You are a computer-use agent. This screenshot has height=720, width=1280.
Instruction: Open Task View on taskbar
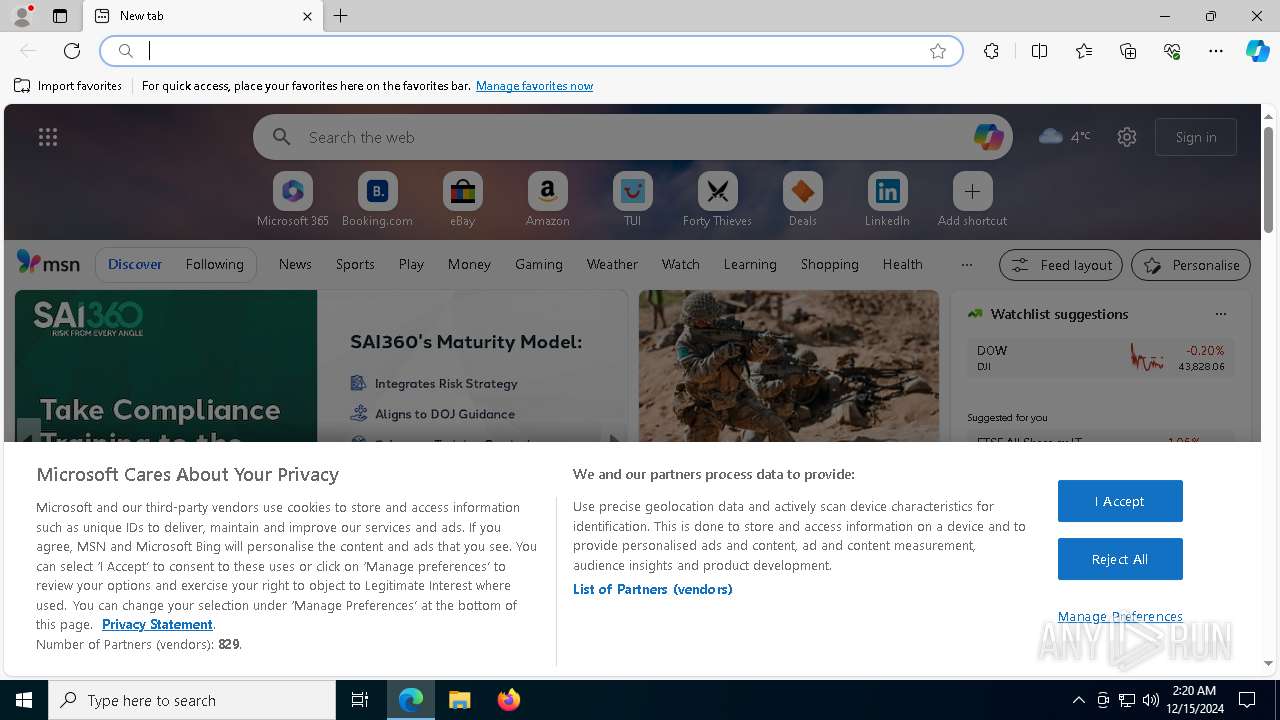click(x=360, y=700)
